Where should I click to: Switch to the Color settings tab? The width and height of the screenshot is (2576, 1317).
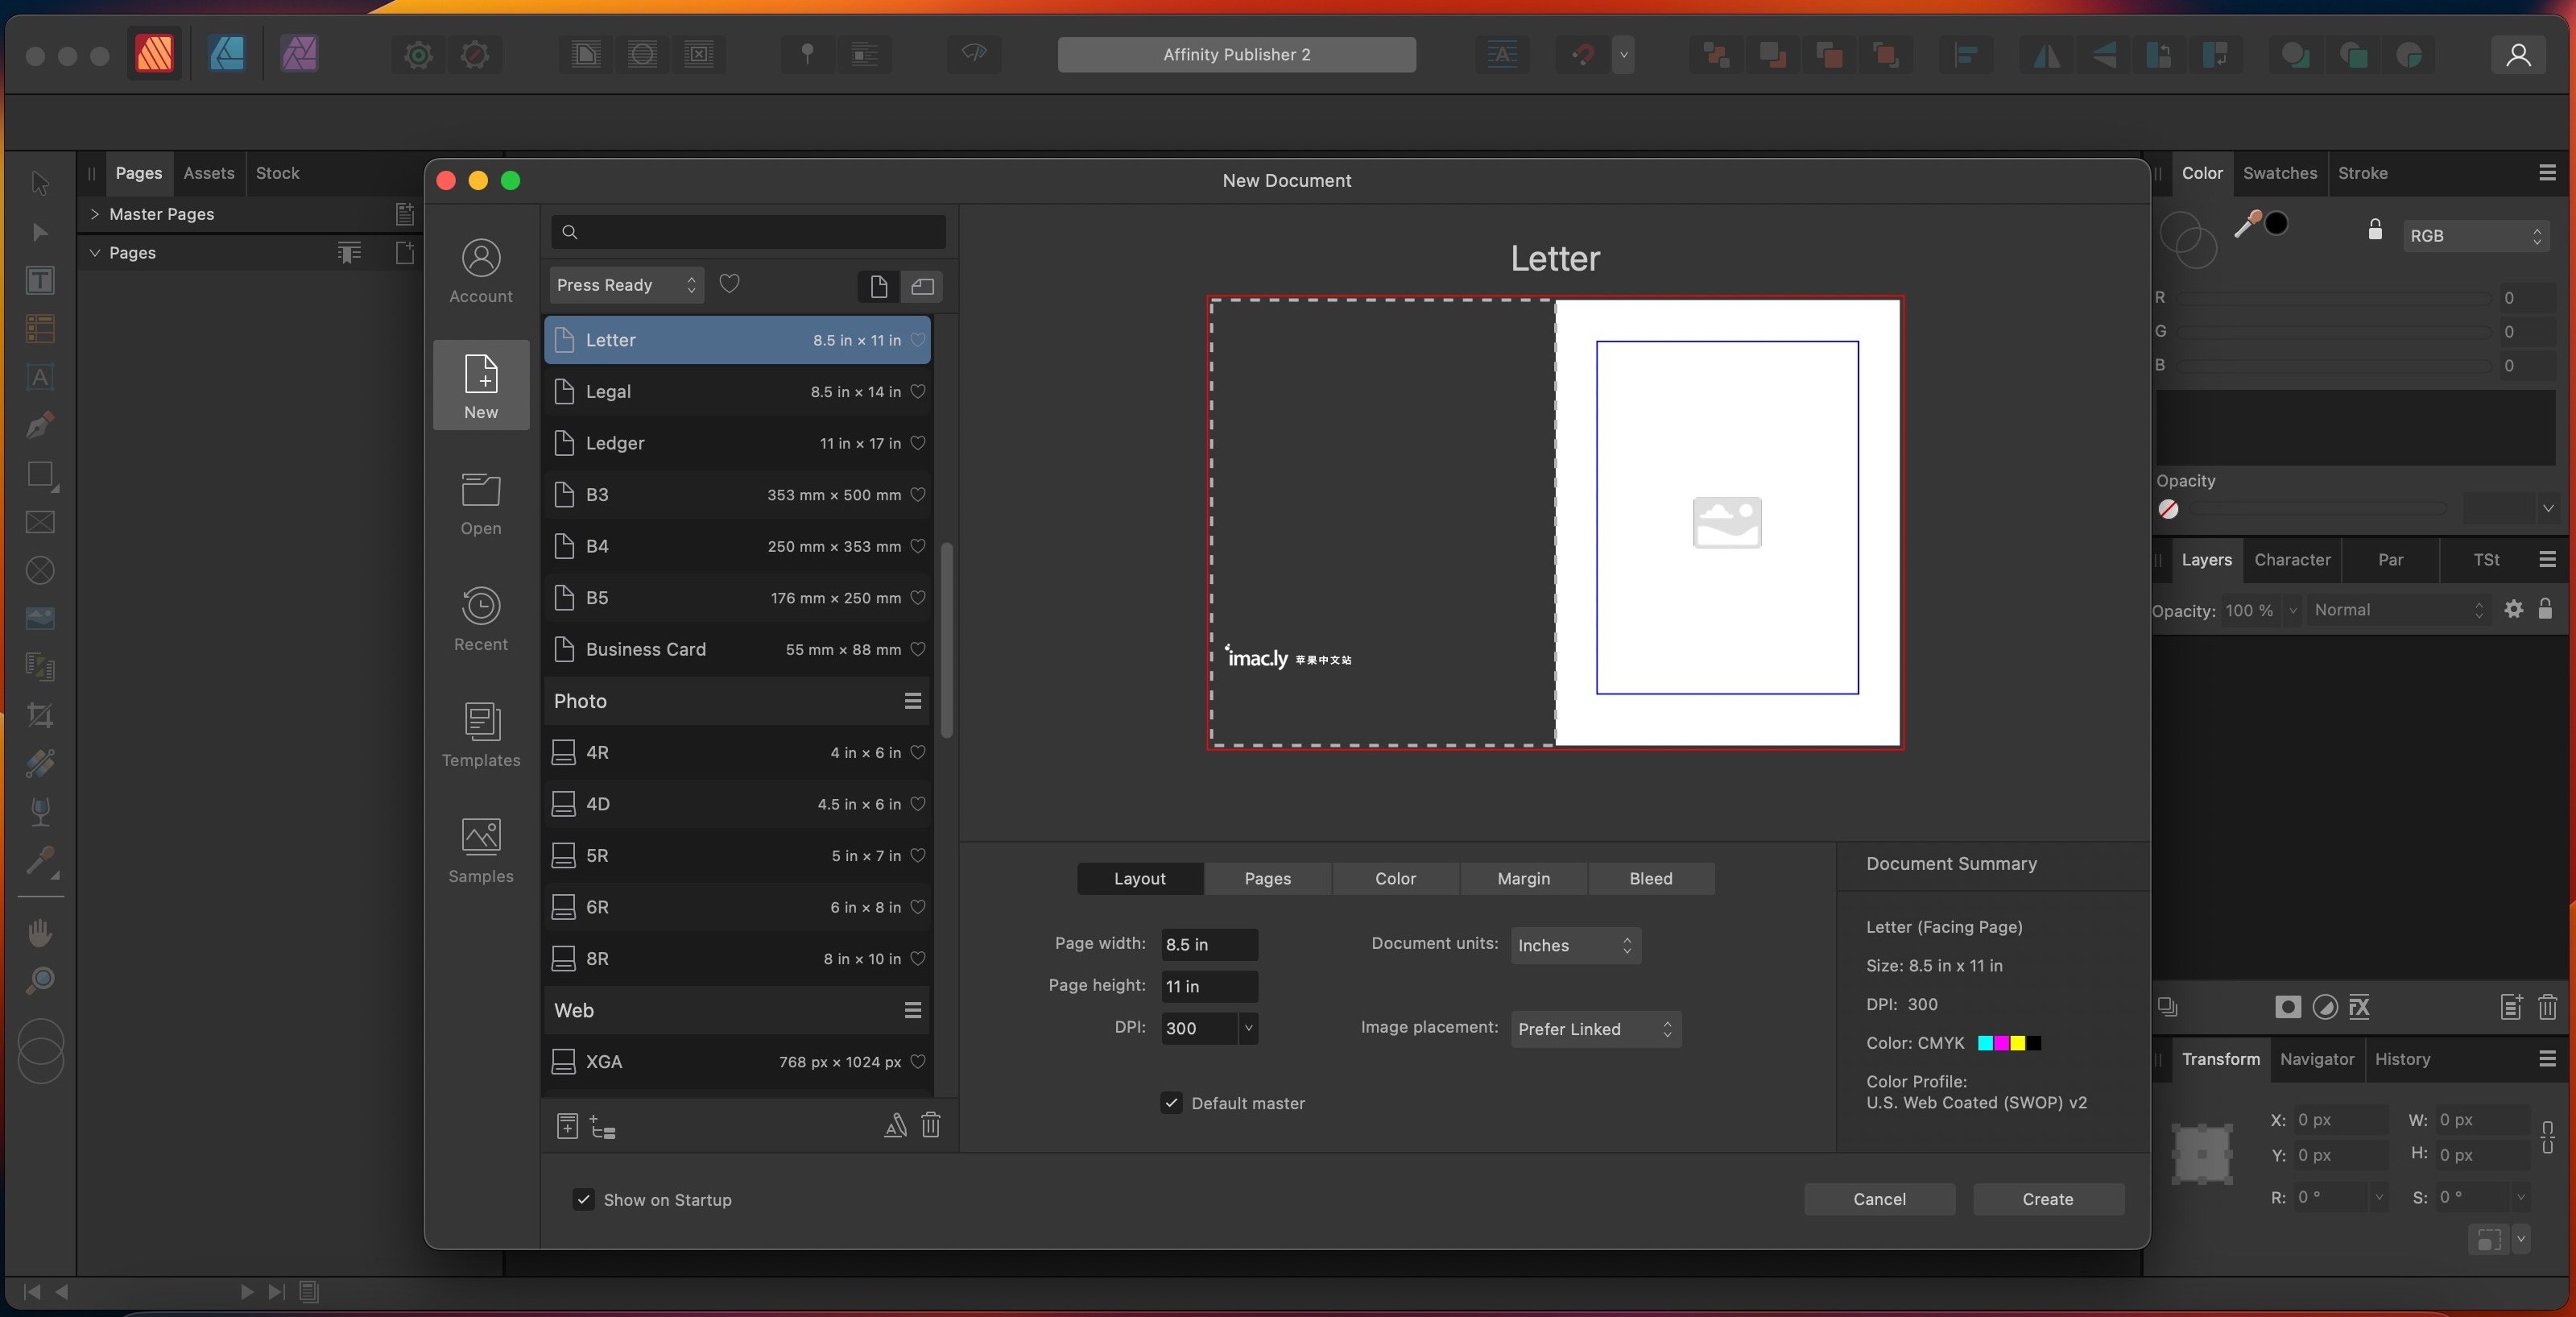tap(1395, 878)
